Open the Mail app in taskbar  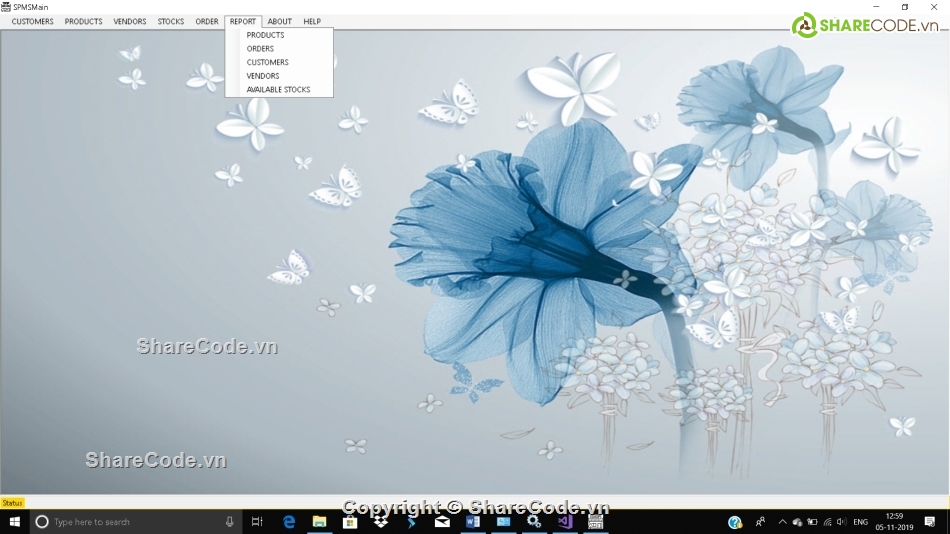(x=442, y=522)
